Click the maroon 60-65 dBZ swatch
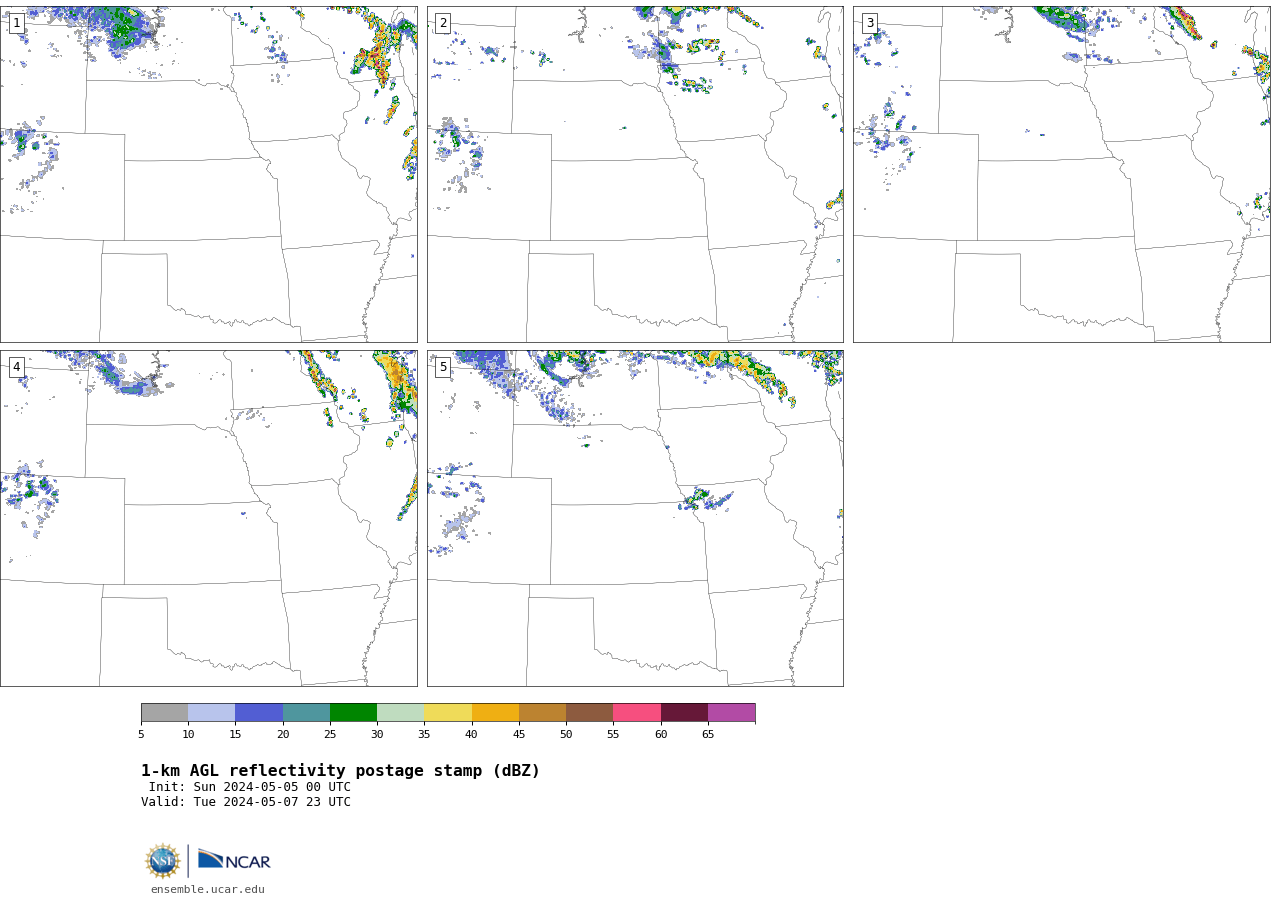This screenshot has height=901, width=1280. coord(684,712)
